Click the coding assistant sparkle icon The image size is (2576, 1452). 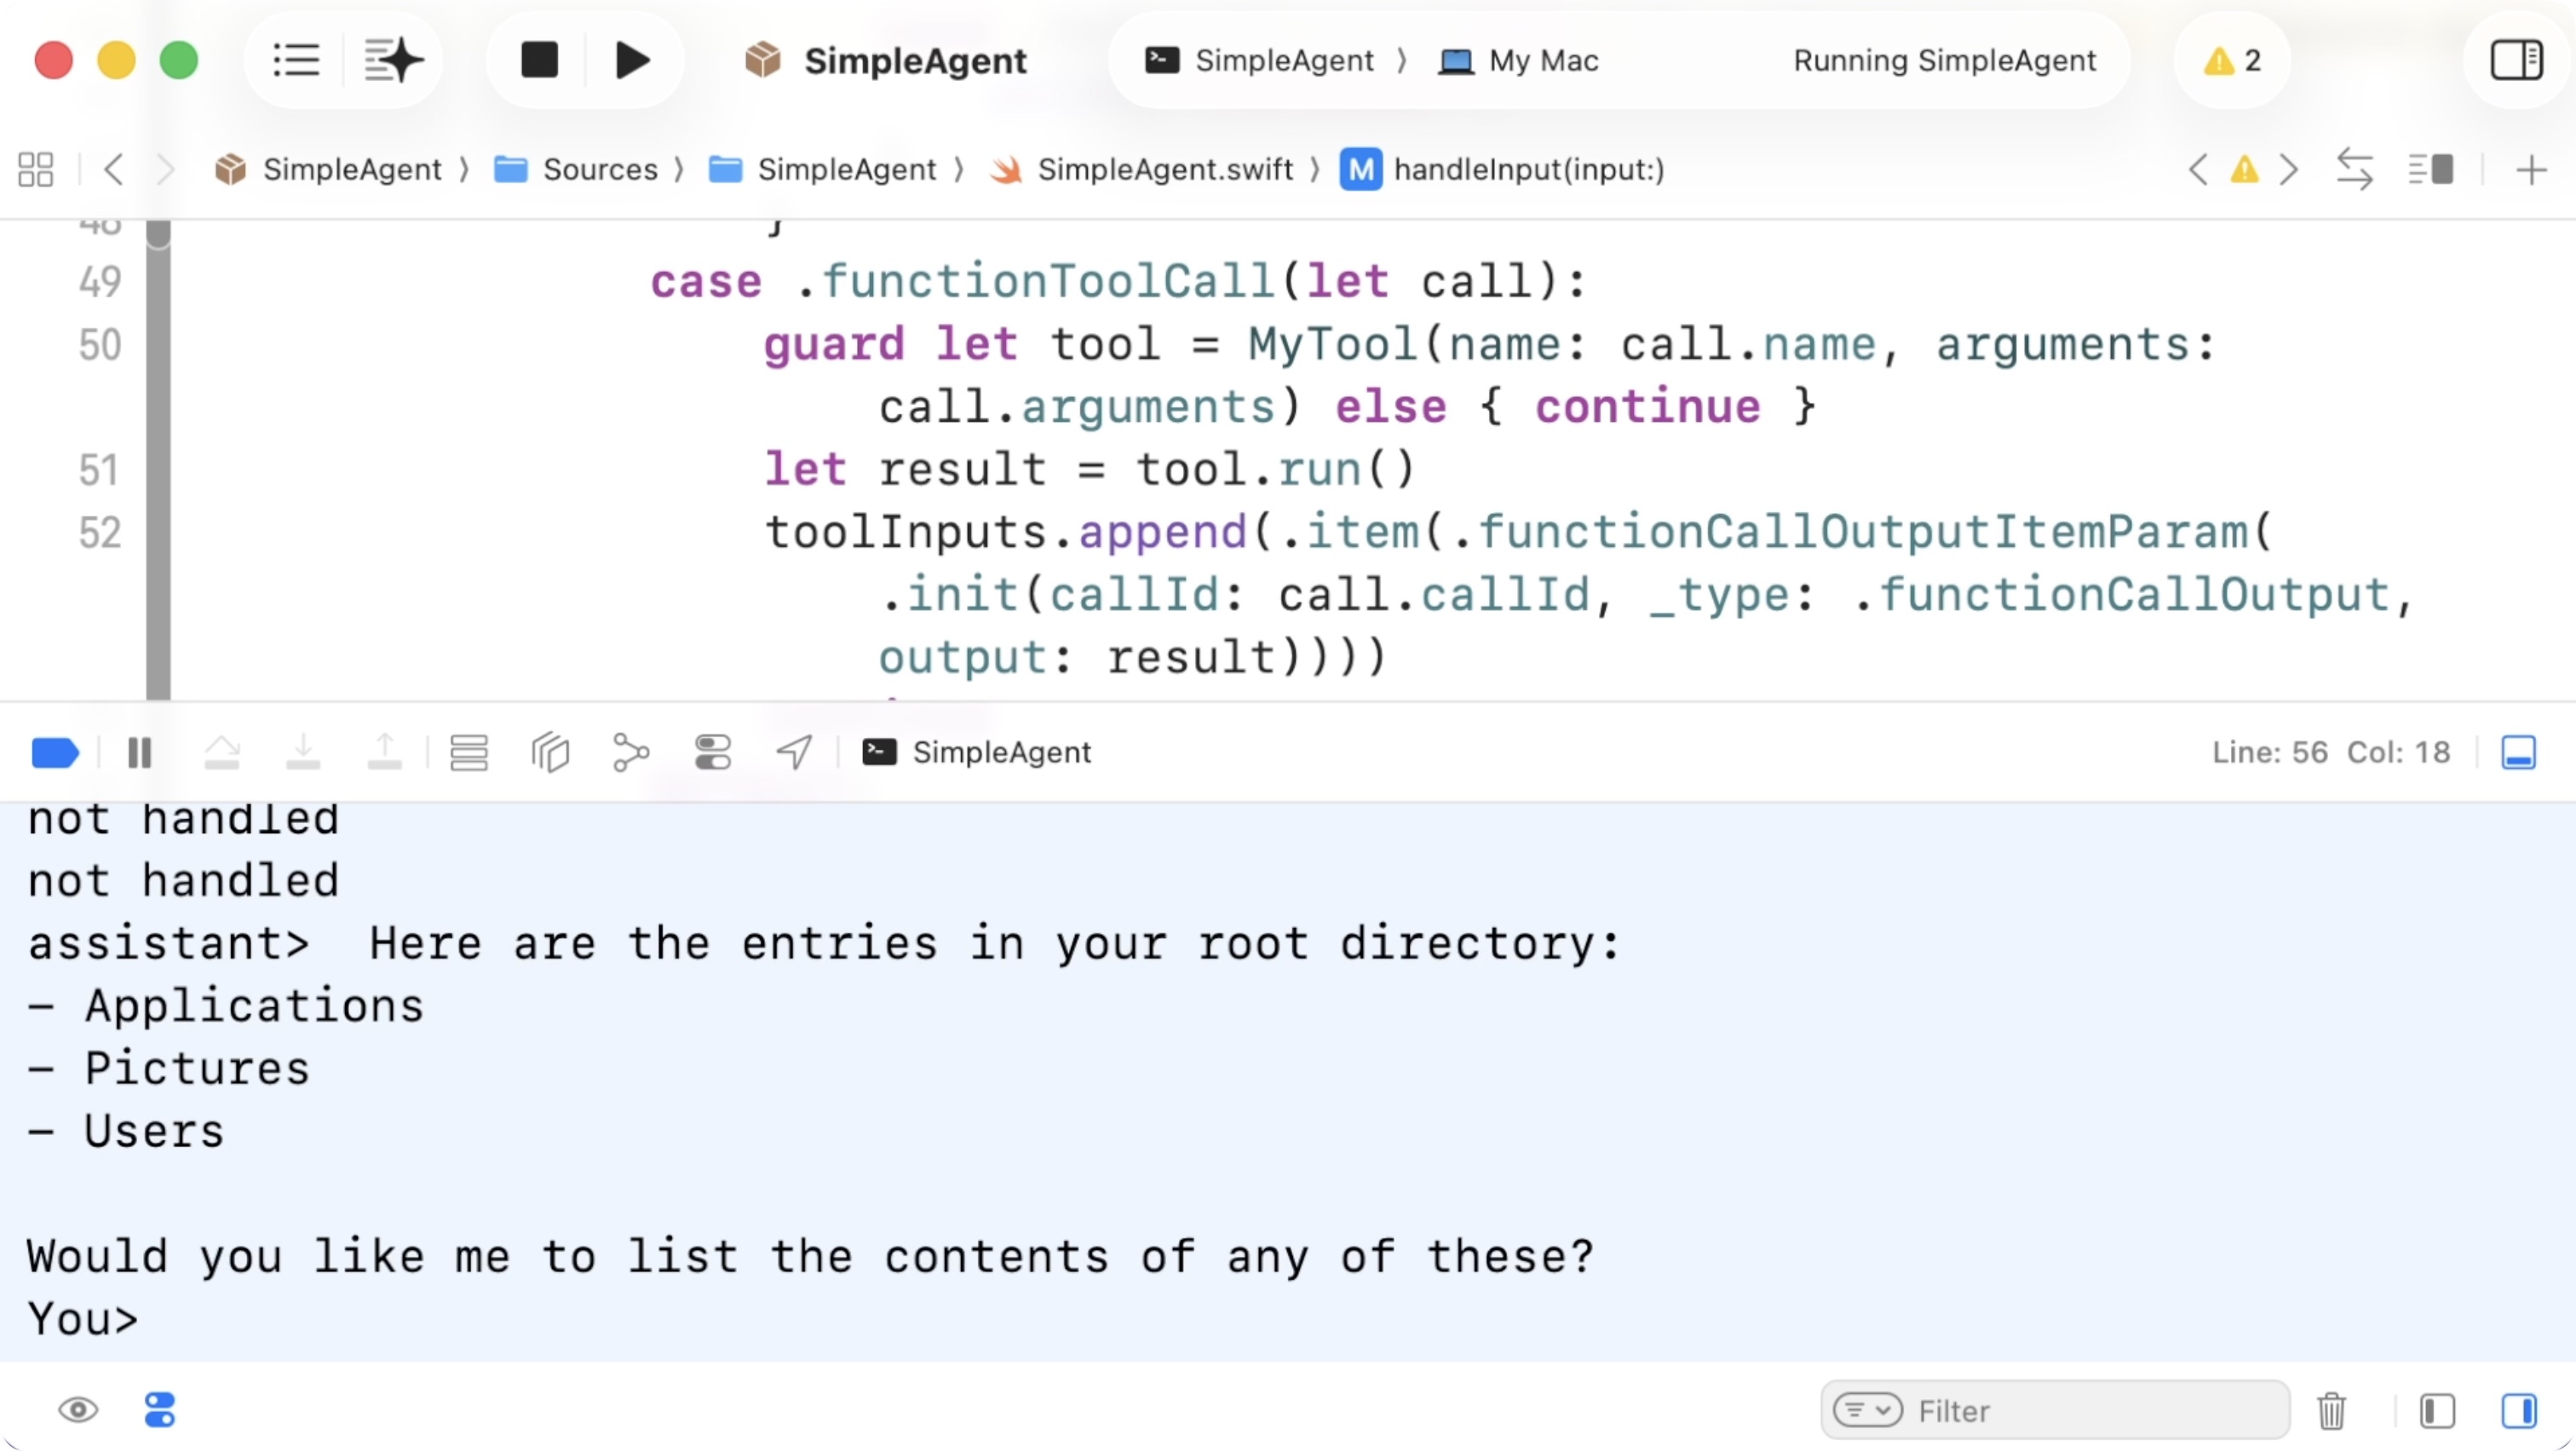393,60
